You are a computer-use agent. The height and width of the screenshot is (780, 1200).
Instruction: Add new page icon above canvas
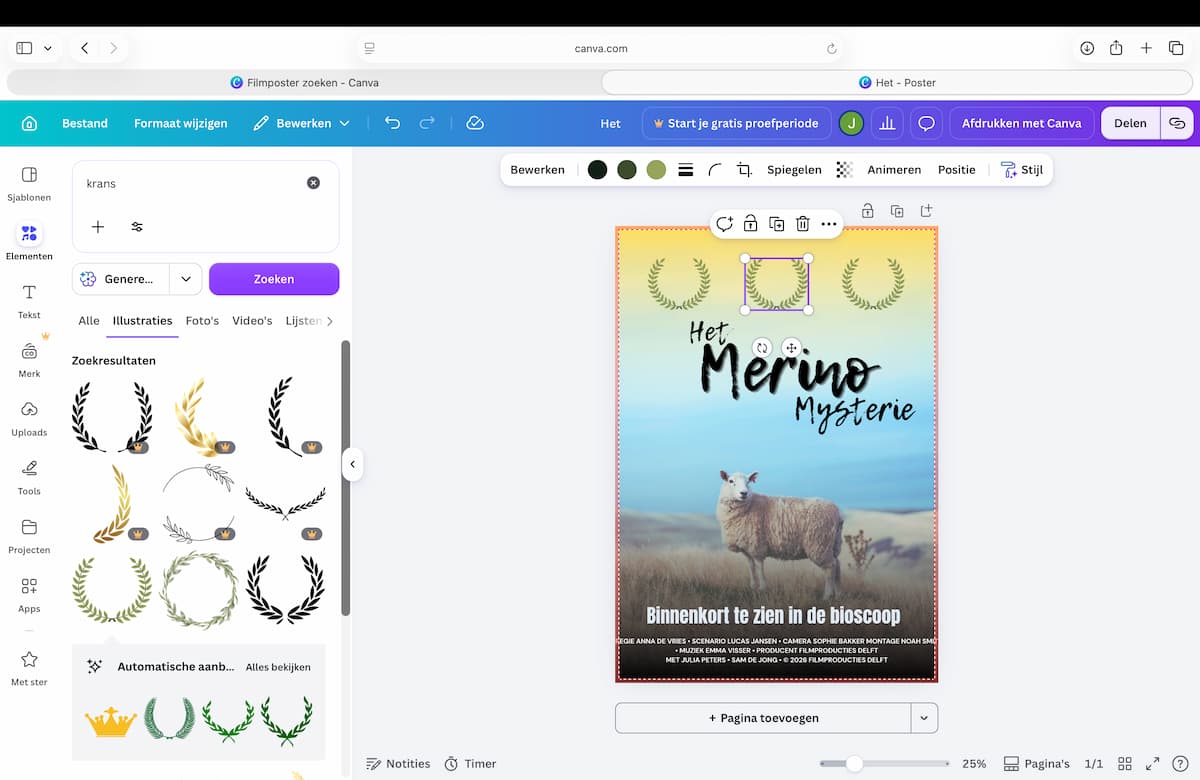[926, 211]
